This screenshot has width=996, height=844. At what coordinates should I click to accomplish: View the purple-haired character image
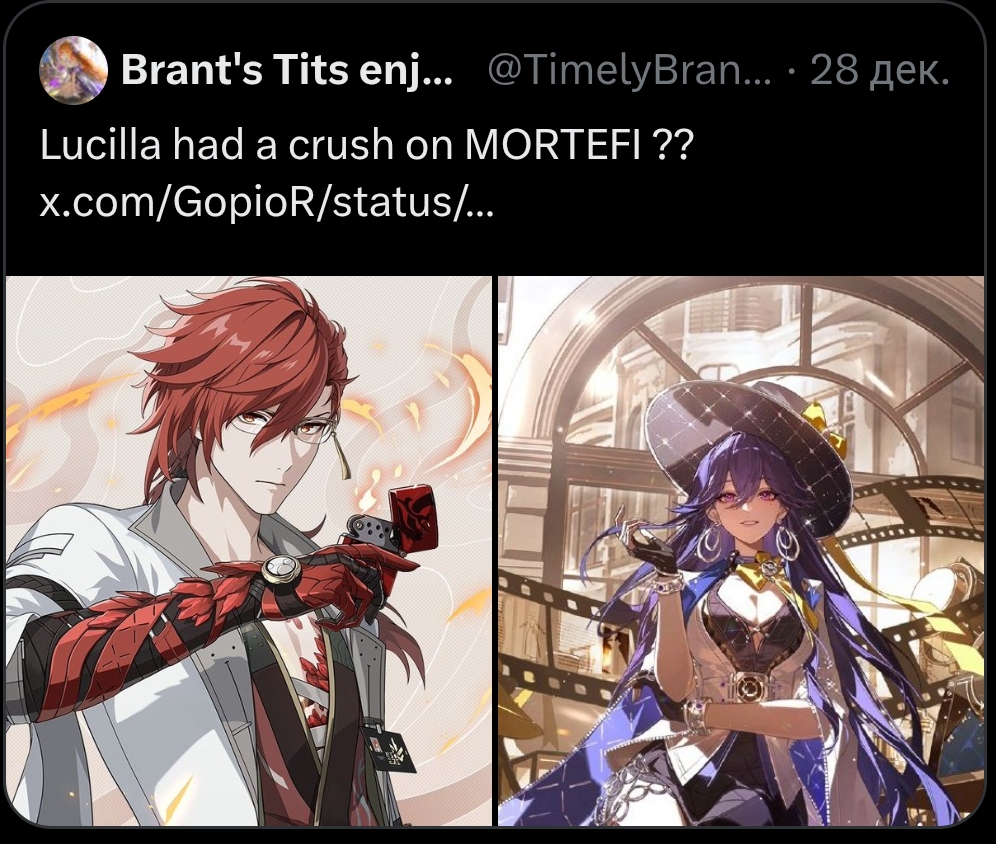coord(741,551)
